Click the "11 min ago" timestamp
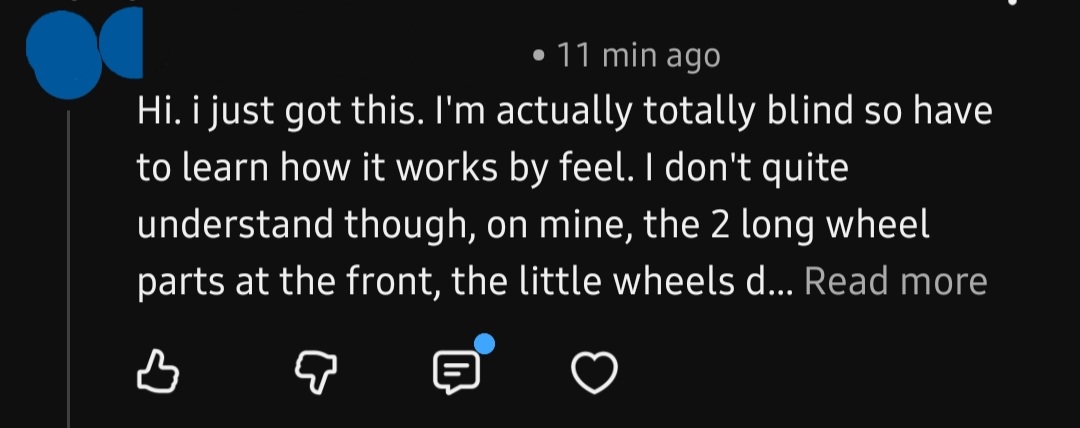1080x428 pixels. pos(638,56)
